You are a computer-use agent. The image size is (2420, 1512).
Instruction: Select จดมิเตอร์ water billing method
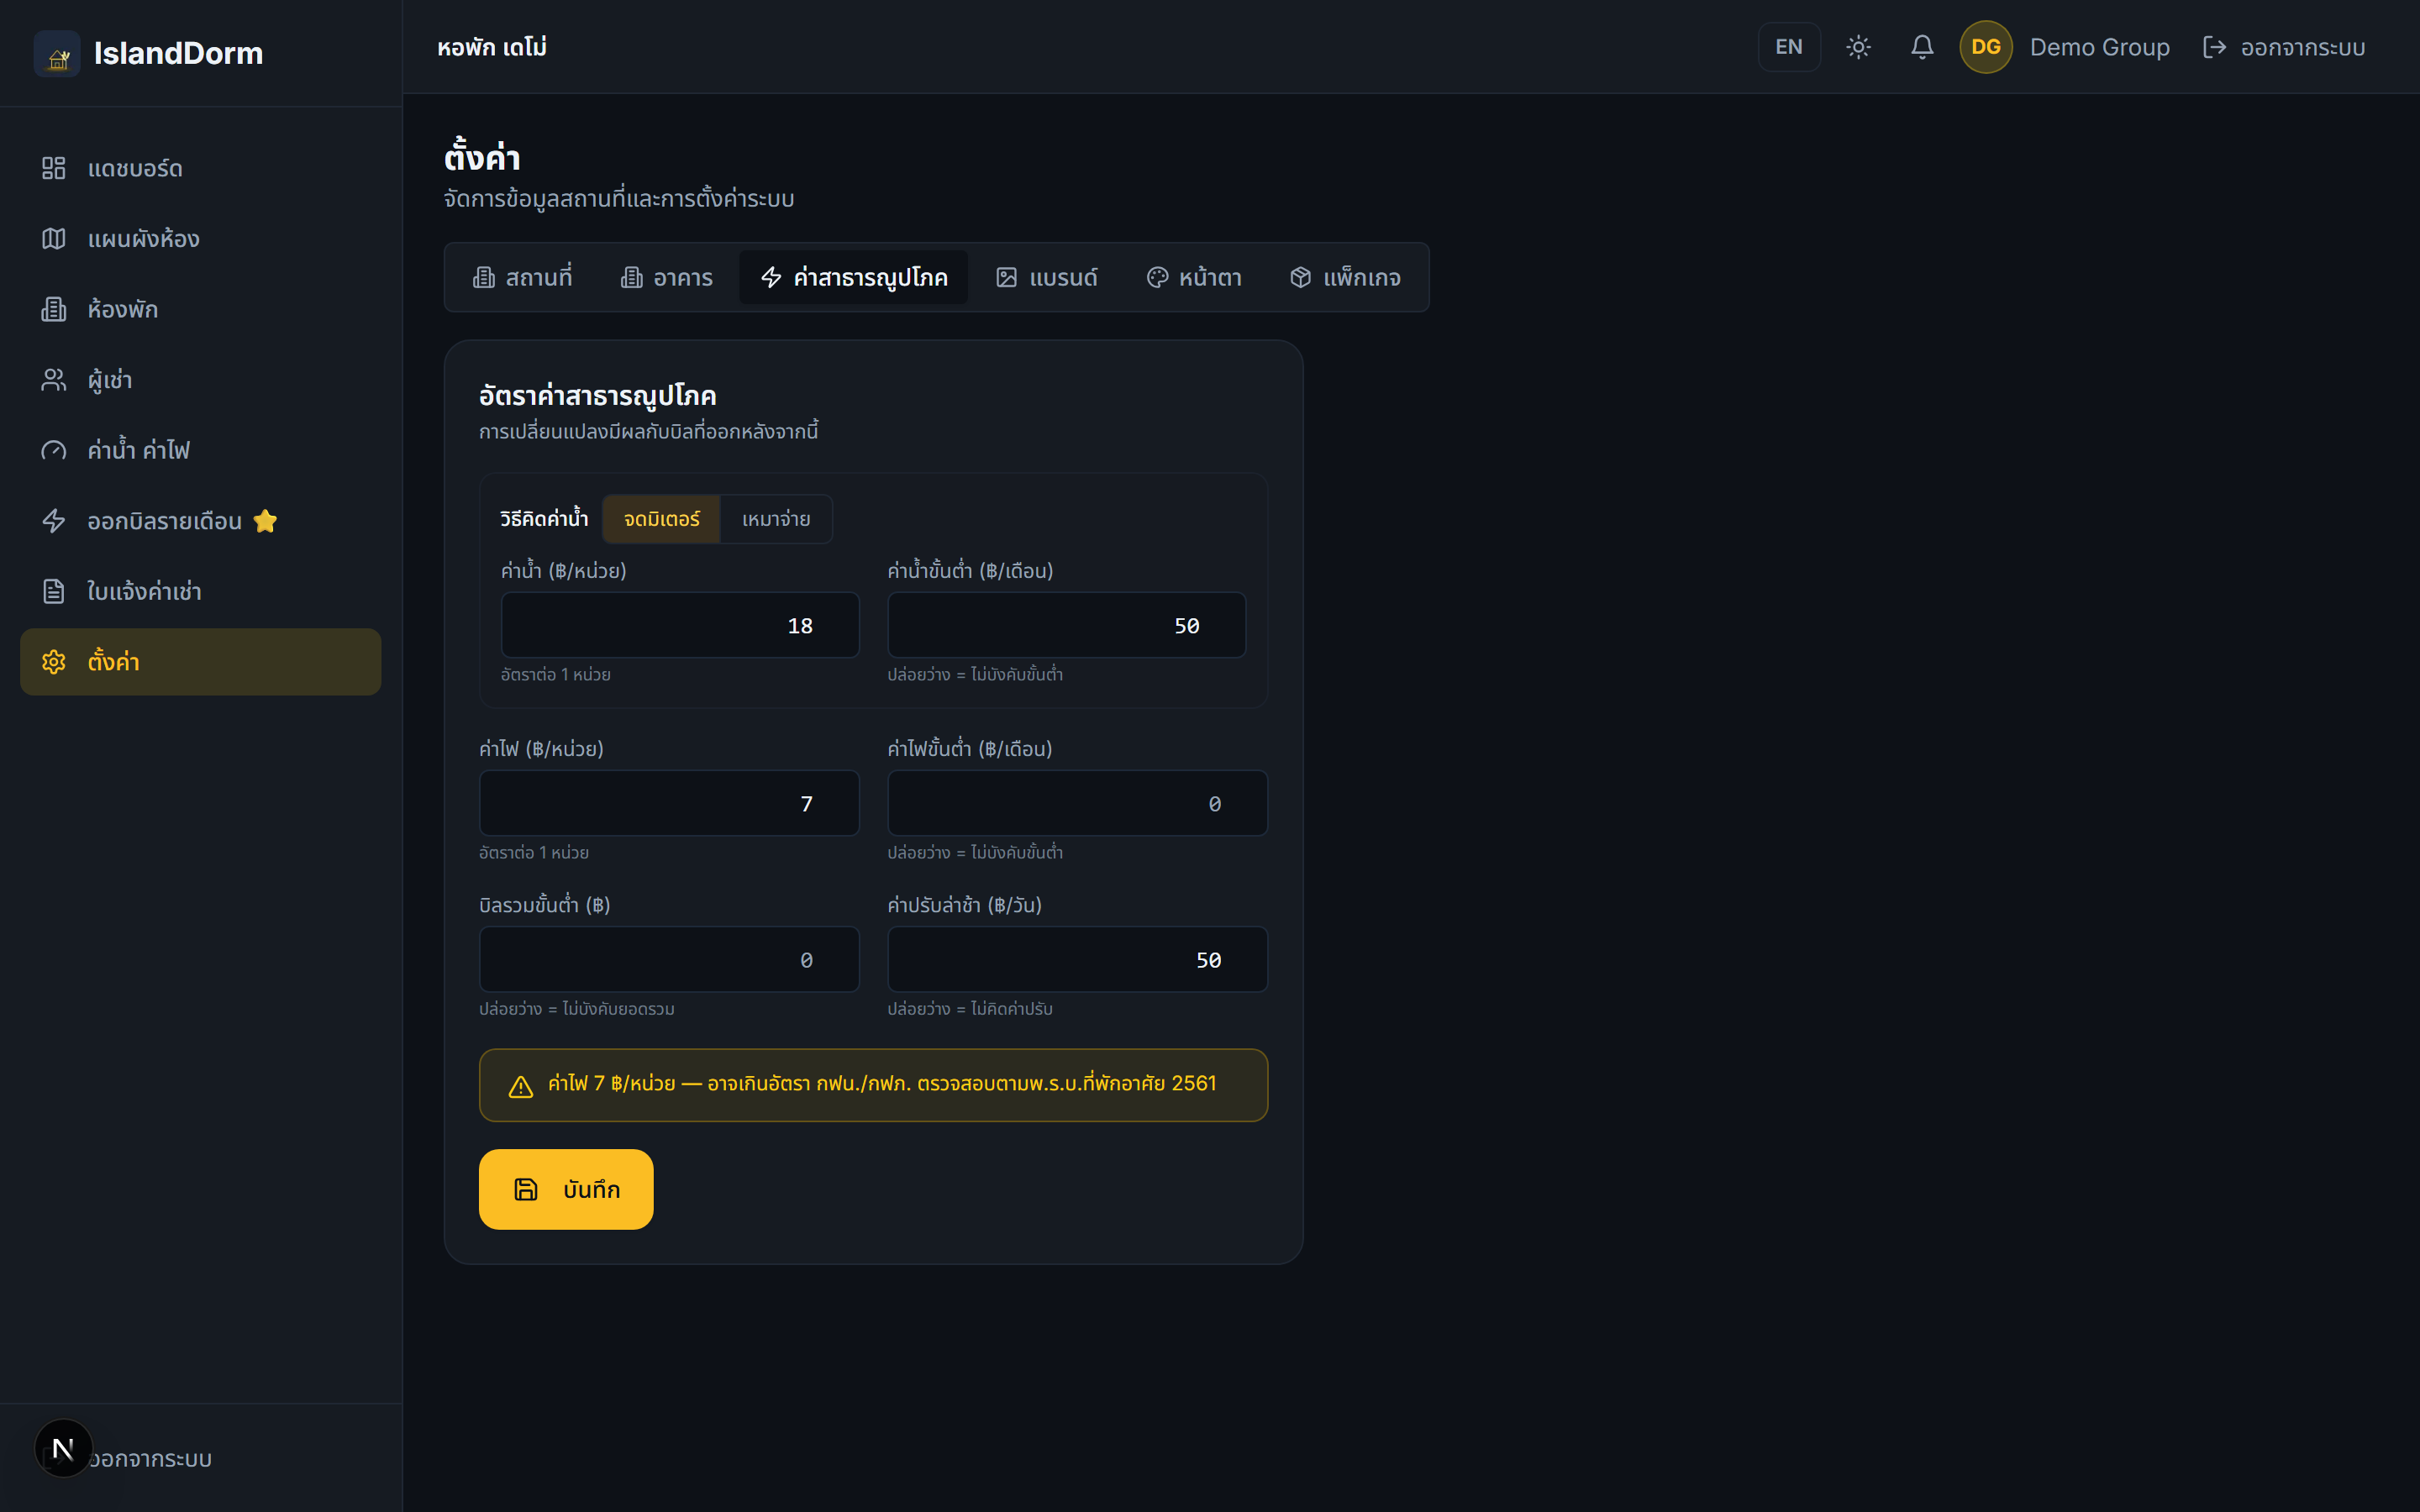coord(661,519)
